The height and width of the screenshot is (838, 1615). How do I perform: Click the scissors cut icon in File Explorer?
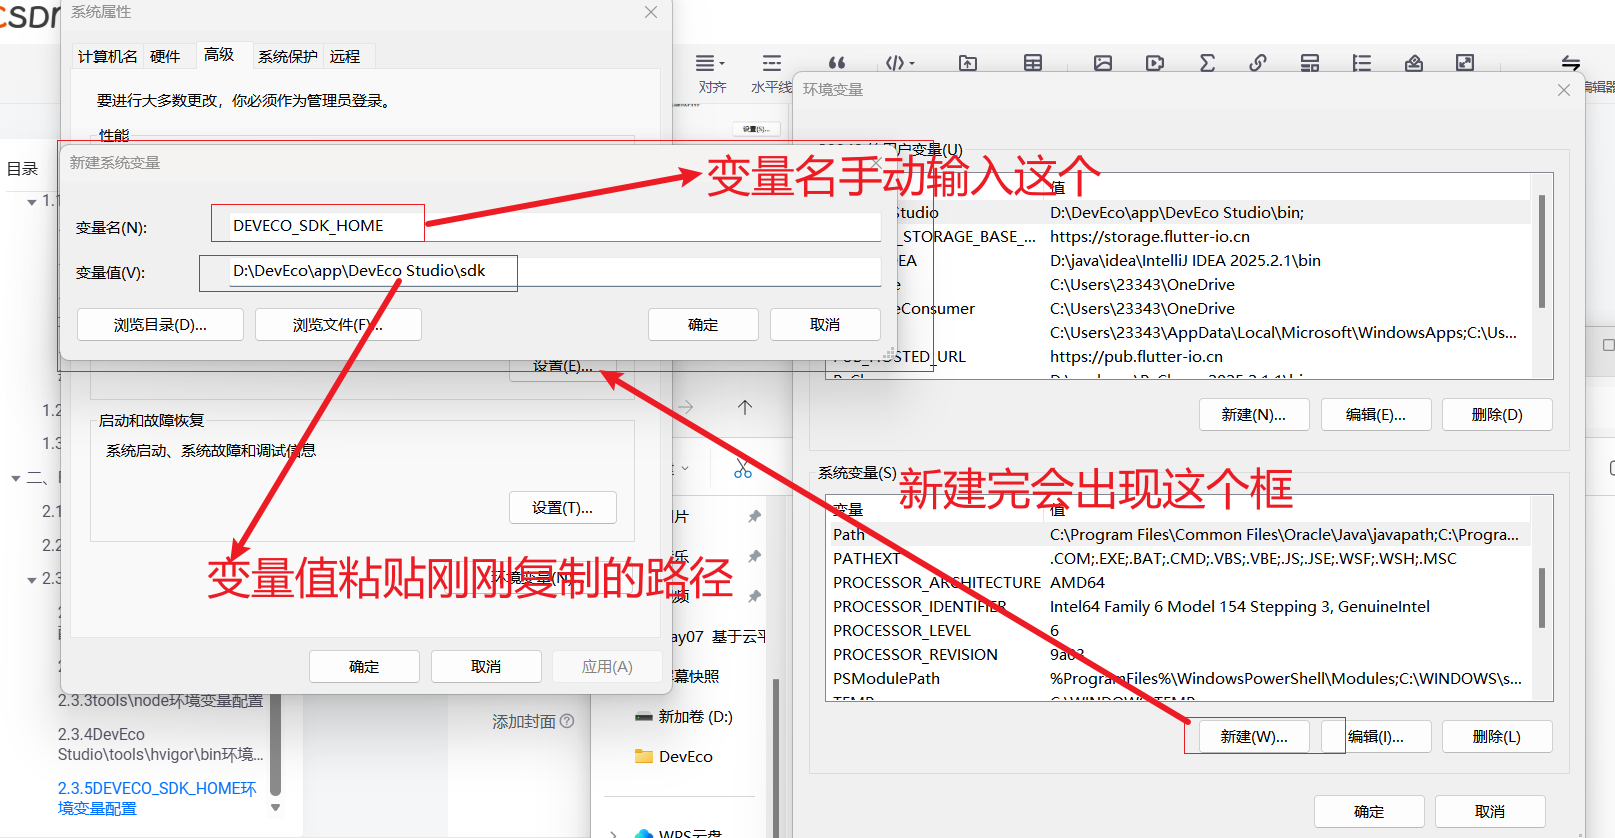[743, 468]
